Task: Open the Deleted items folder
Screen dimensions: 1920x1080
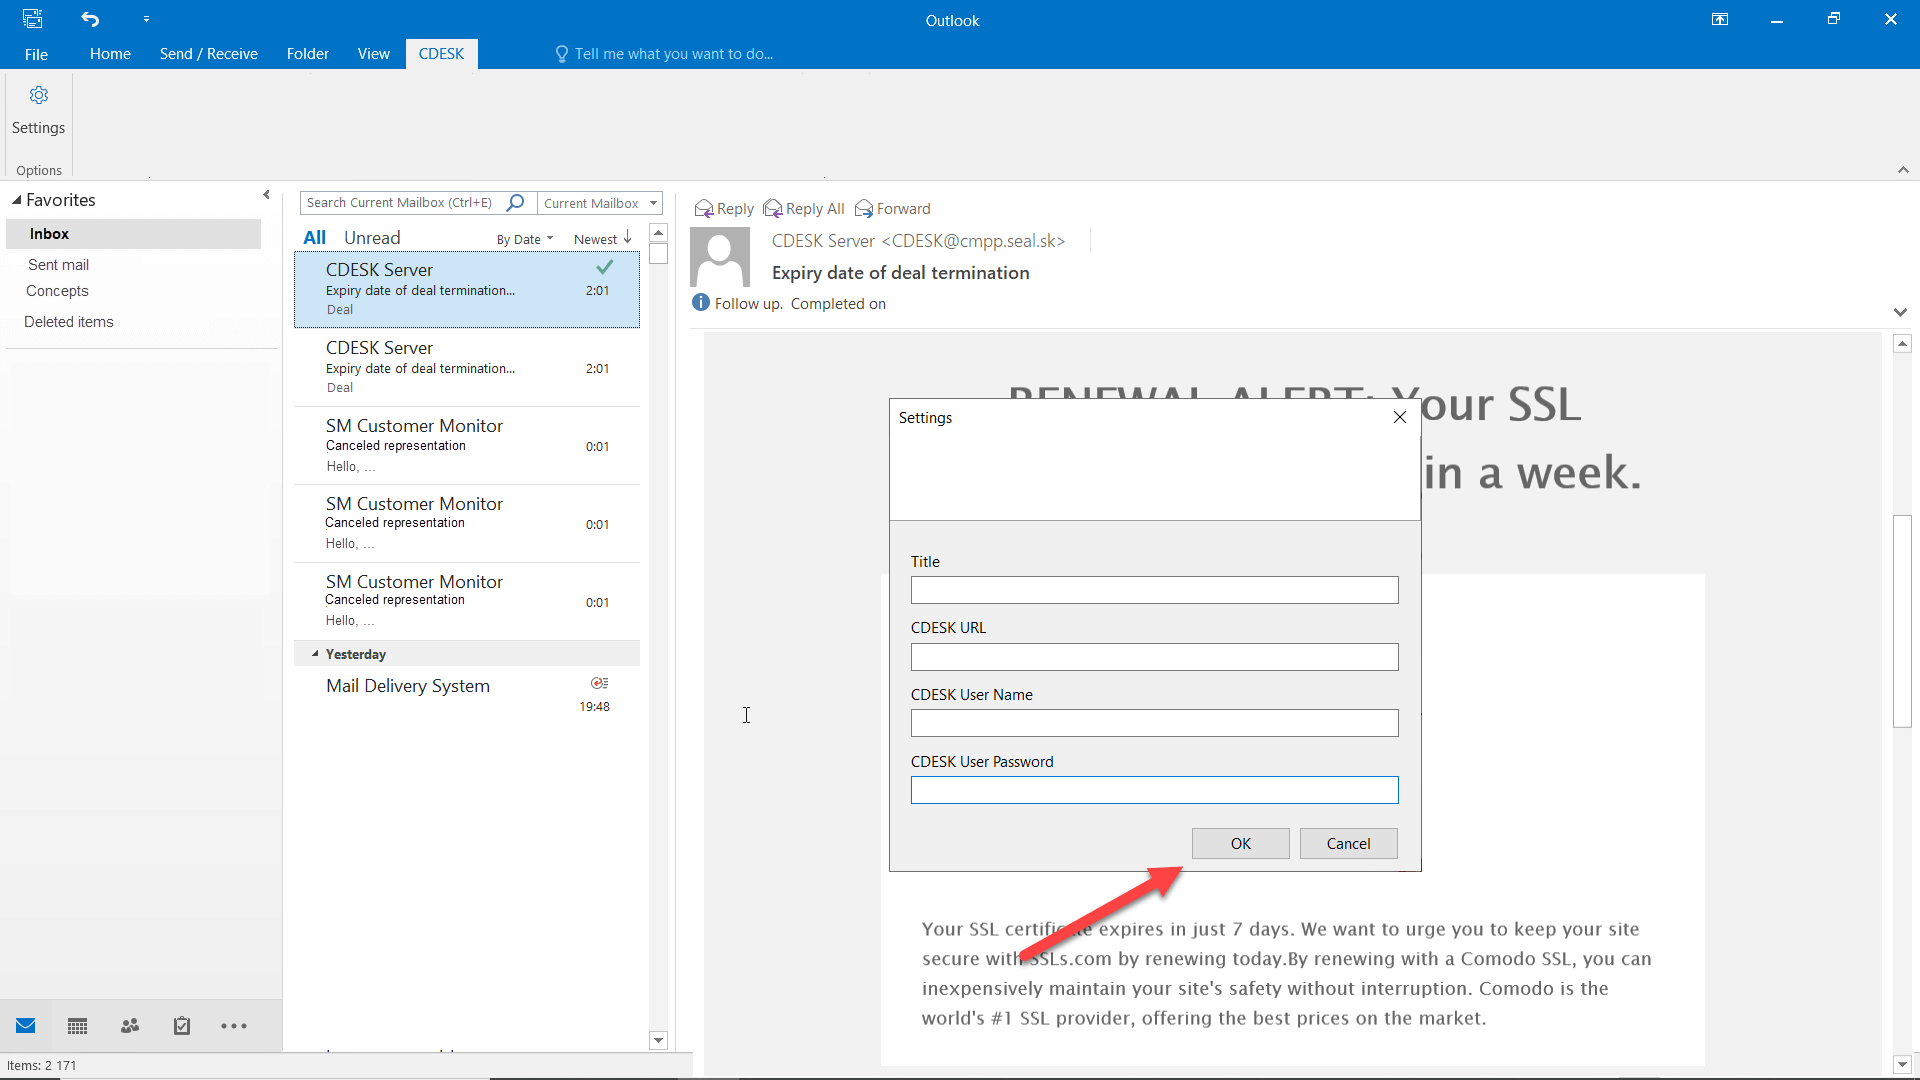Action: pos(69,322)
